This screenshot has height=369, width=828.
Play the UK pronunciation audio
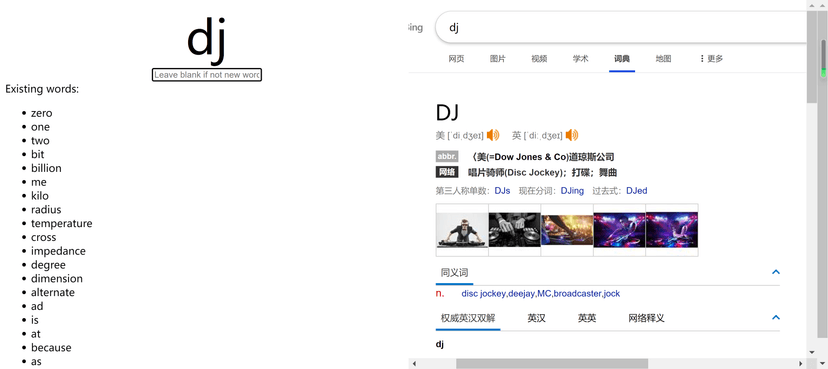pos(572,135)
